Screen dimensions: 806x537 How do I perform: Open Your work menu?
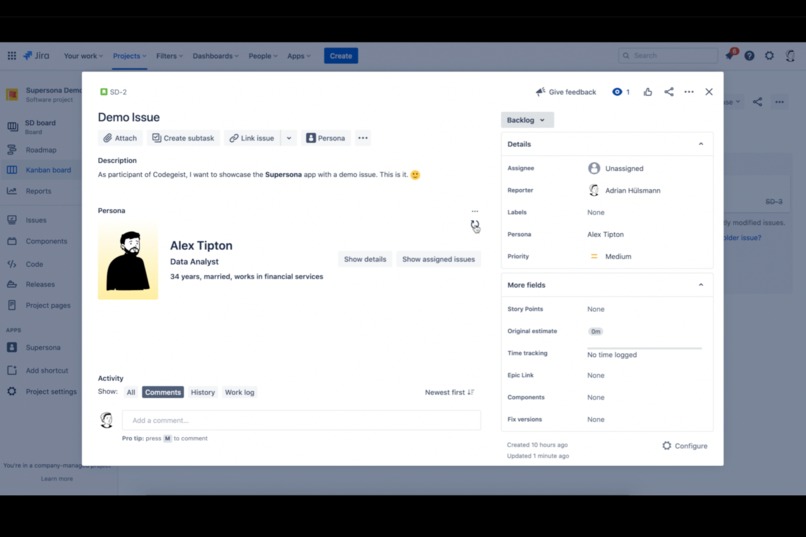tap(83, 55)
